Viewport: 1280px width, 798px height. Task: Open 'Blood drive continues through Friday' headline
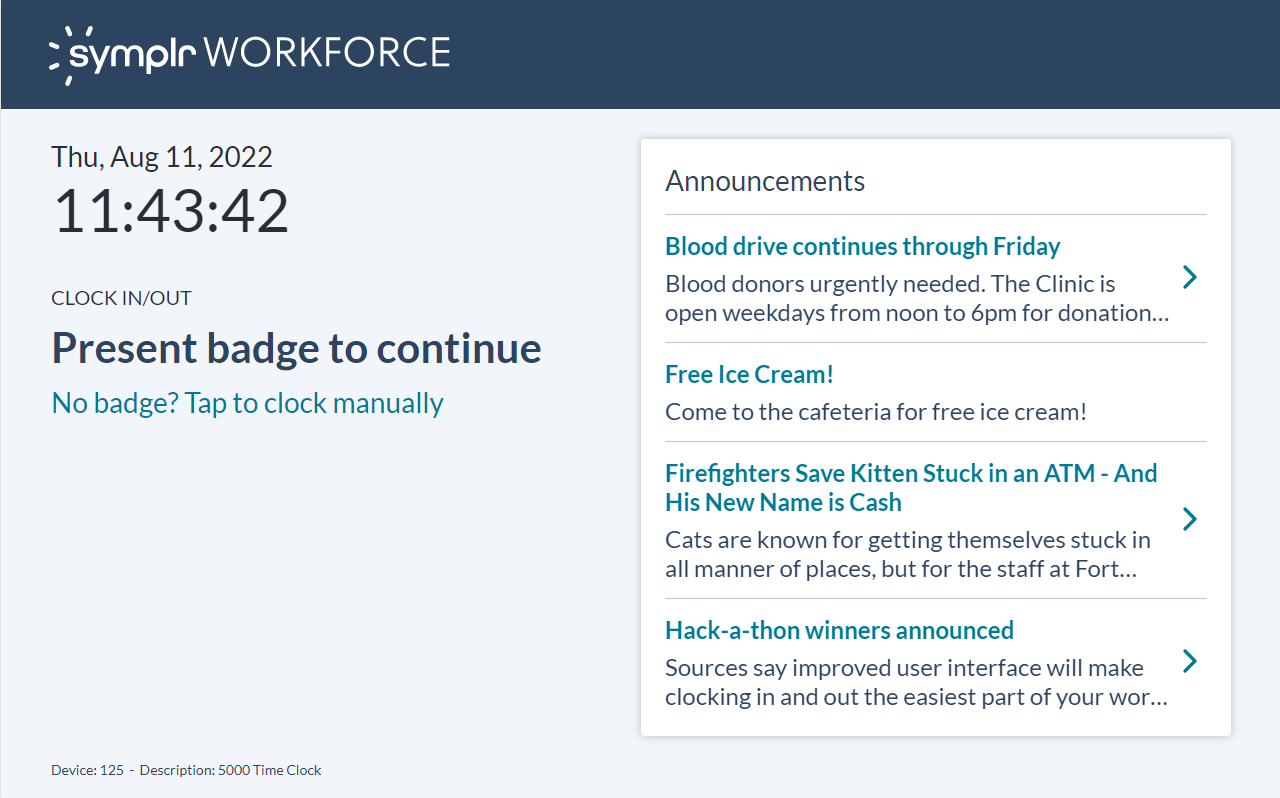click(x=862, y=246)
